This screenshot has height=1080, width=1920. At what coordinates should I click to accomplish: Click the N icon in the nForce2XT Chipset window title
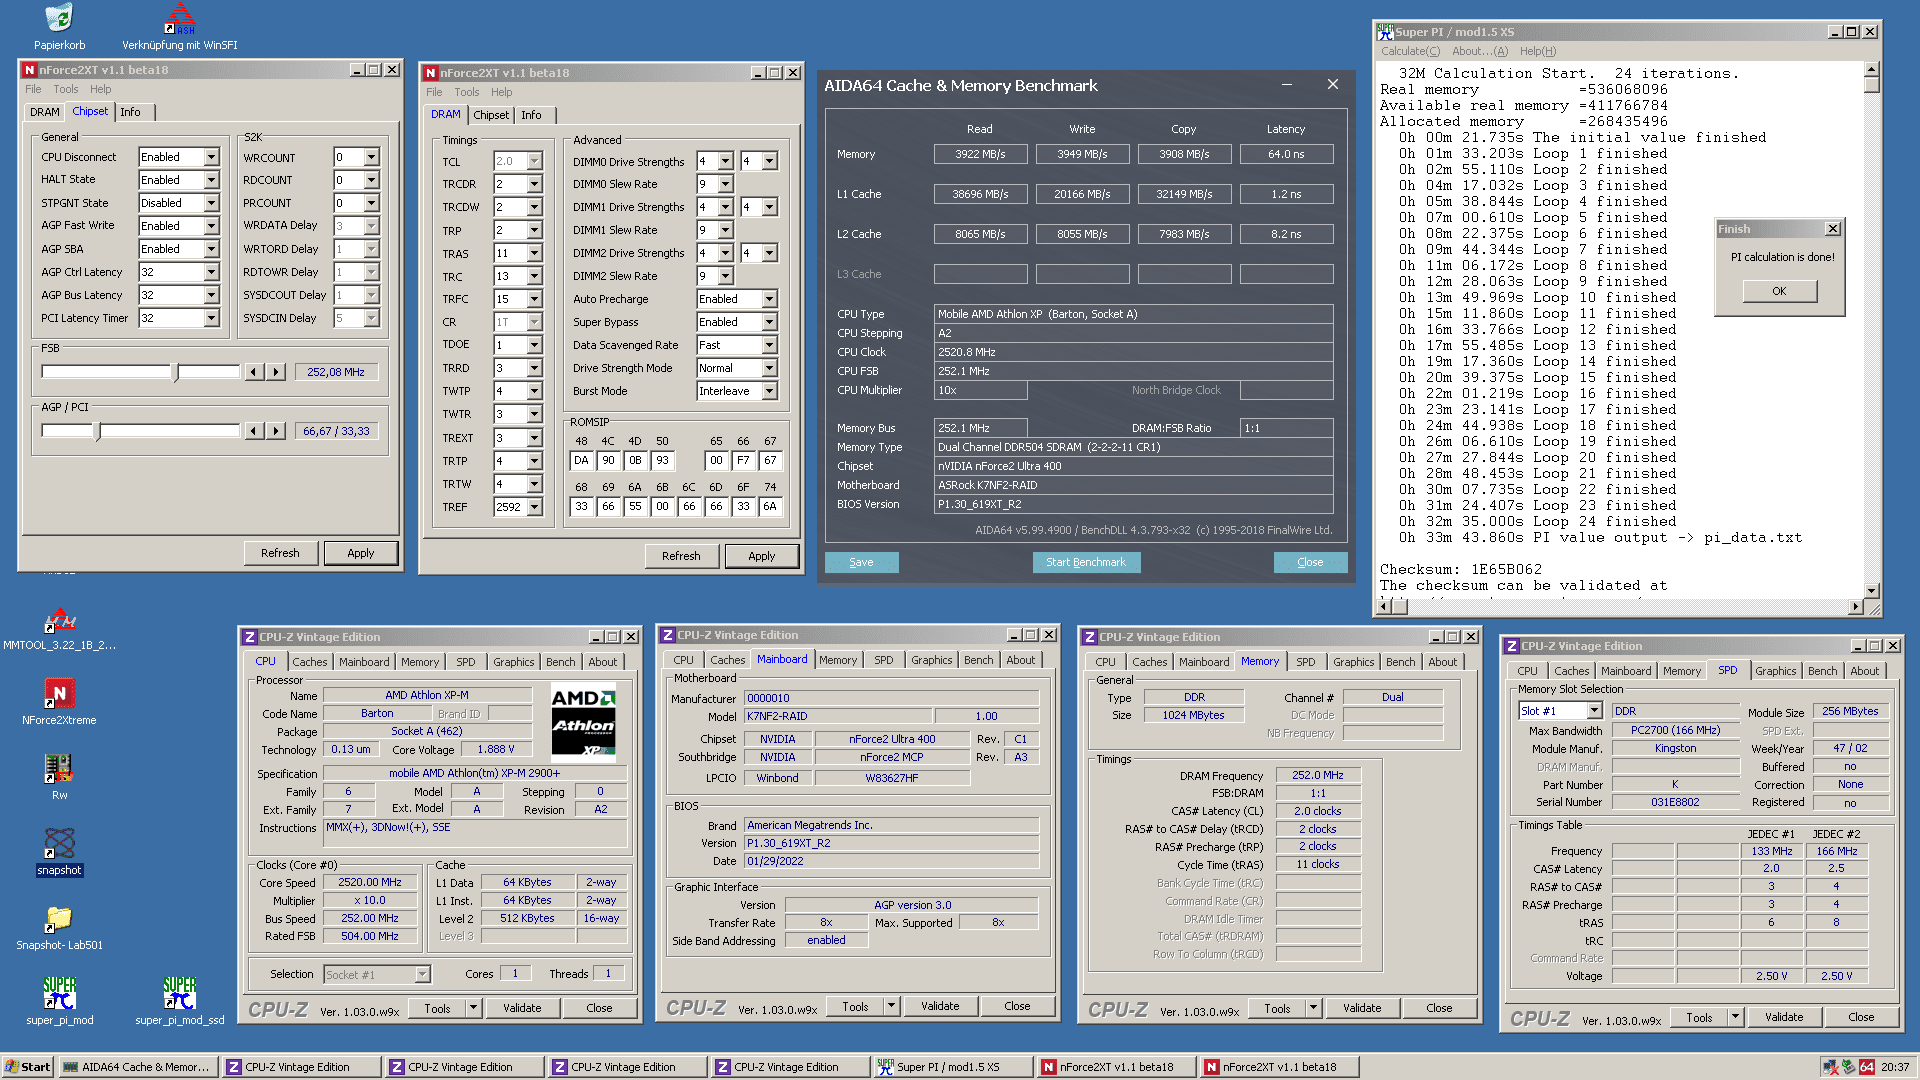tap(30, 70)
